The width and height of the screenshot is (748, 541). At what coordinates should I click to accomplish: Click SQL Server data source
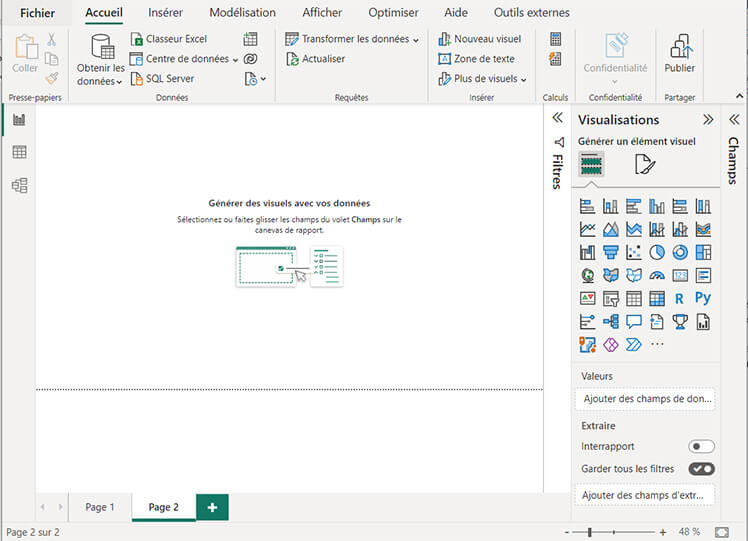162,79
